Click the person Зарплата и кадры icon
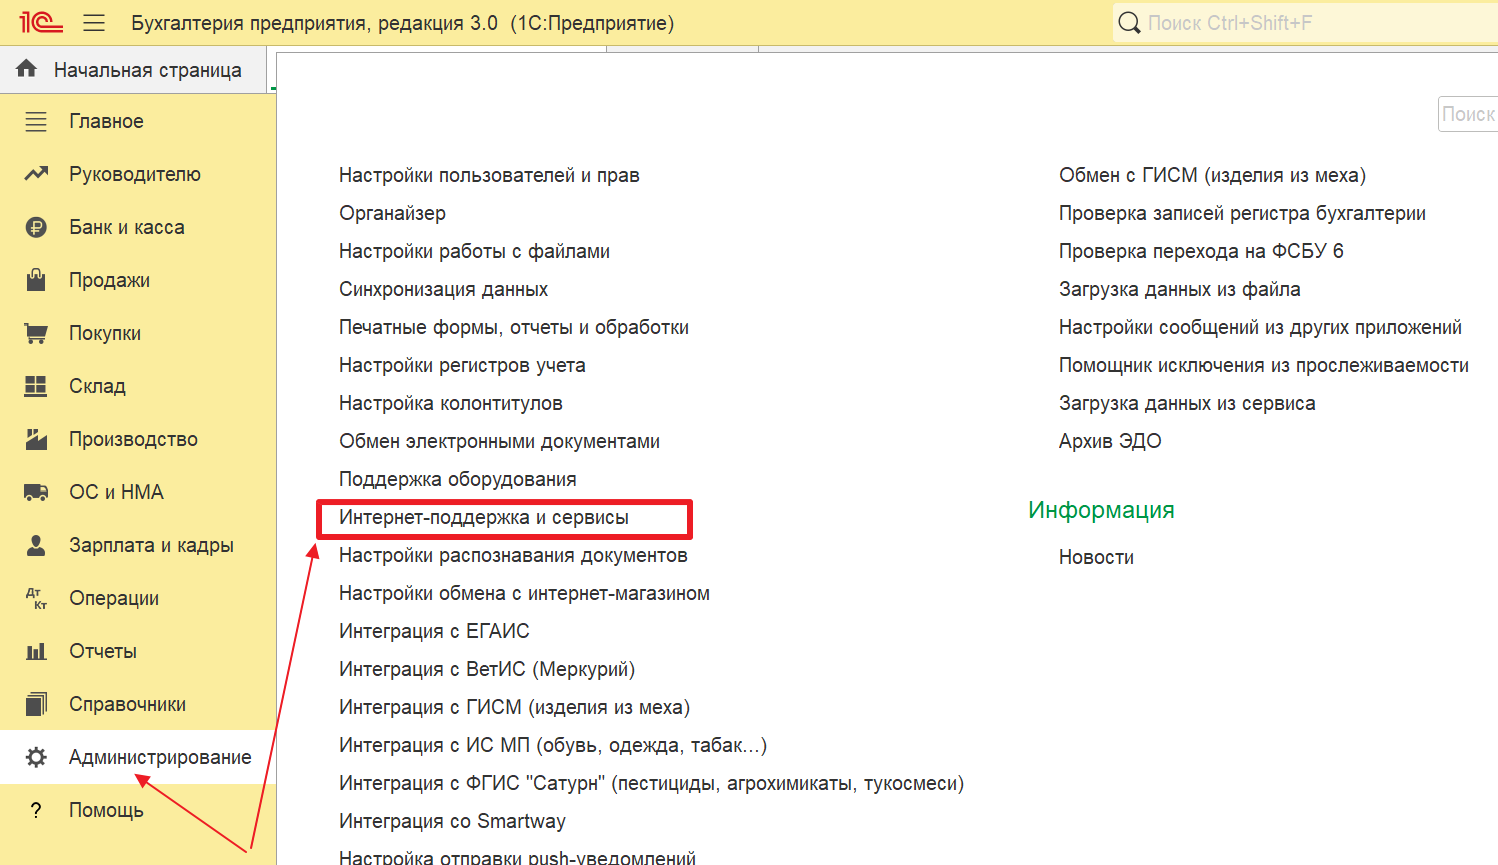1498x865 pixels. pyautogui.click(x=36, y=545)
